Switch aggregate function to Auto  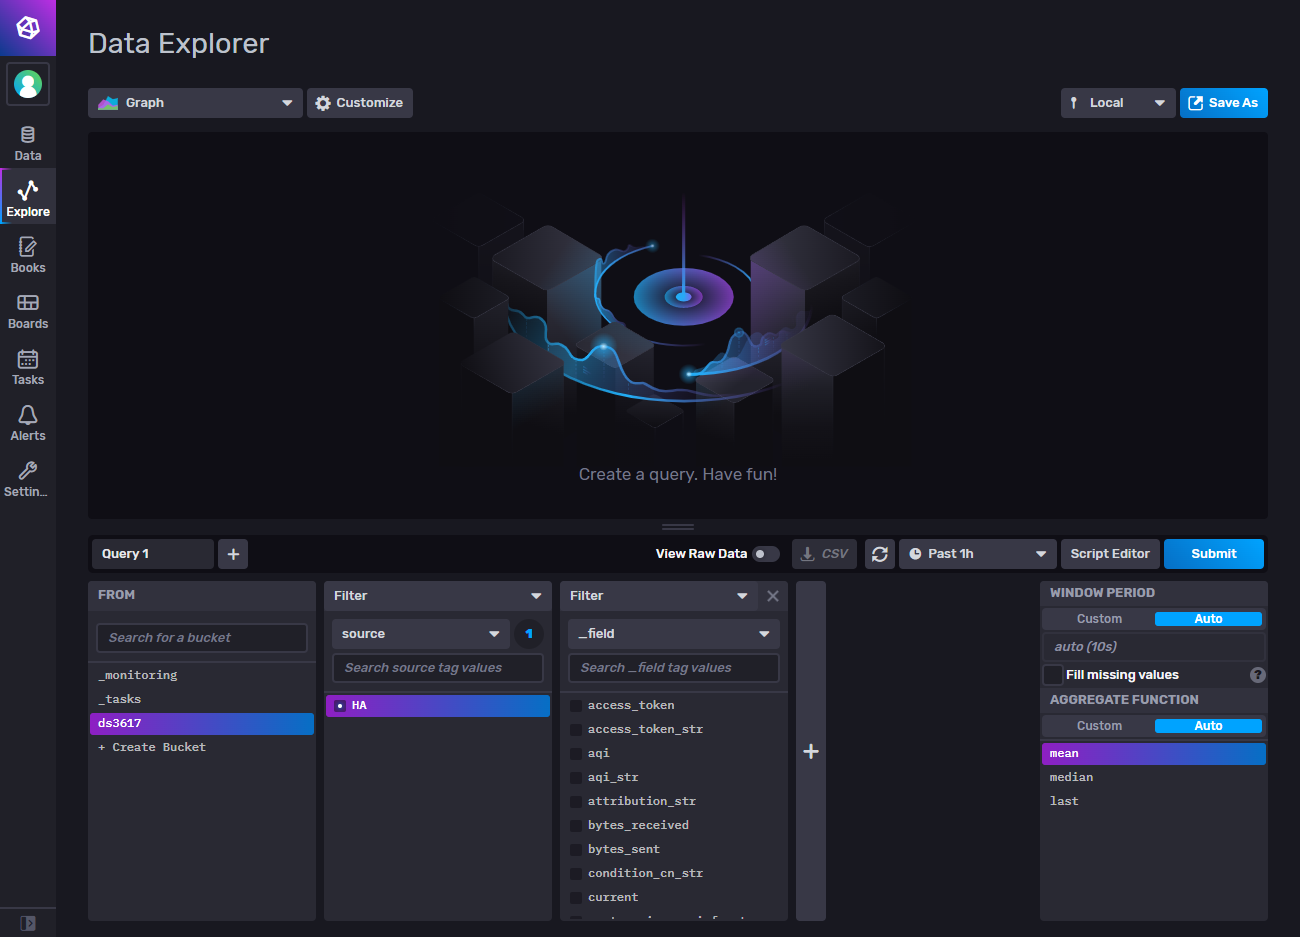click(1208, 726)
